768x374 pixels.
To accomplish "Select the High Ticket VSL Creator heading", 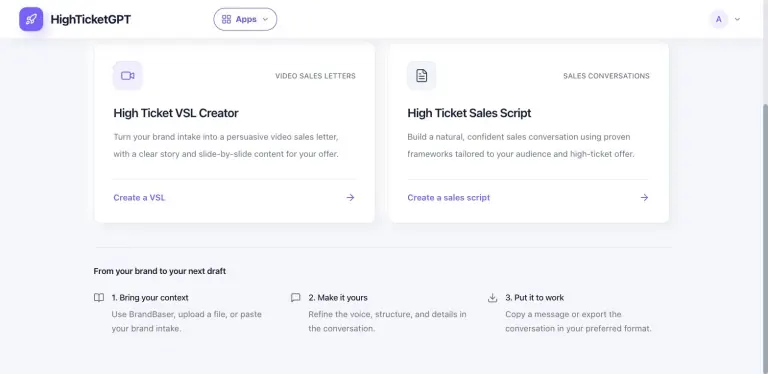I will tap(176, 113).
